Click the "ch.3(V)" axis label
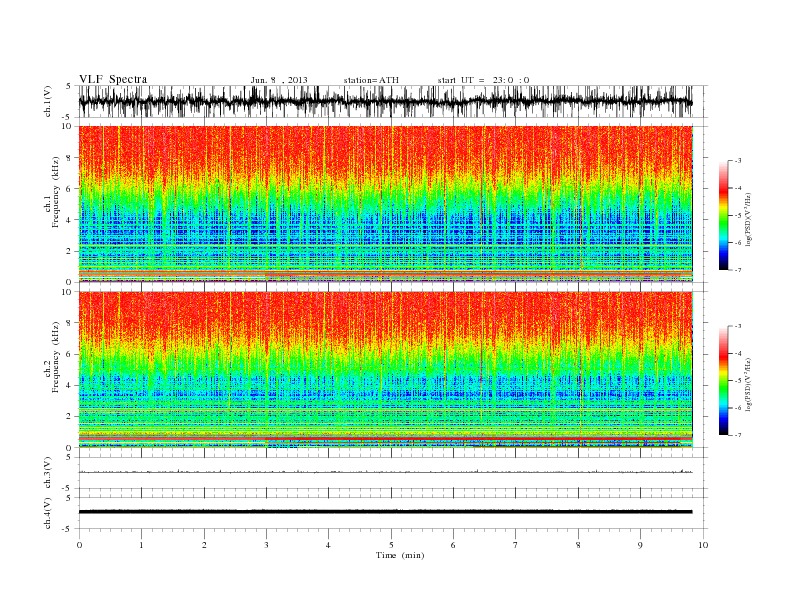792x612 pixels. click(48, 473)
